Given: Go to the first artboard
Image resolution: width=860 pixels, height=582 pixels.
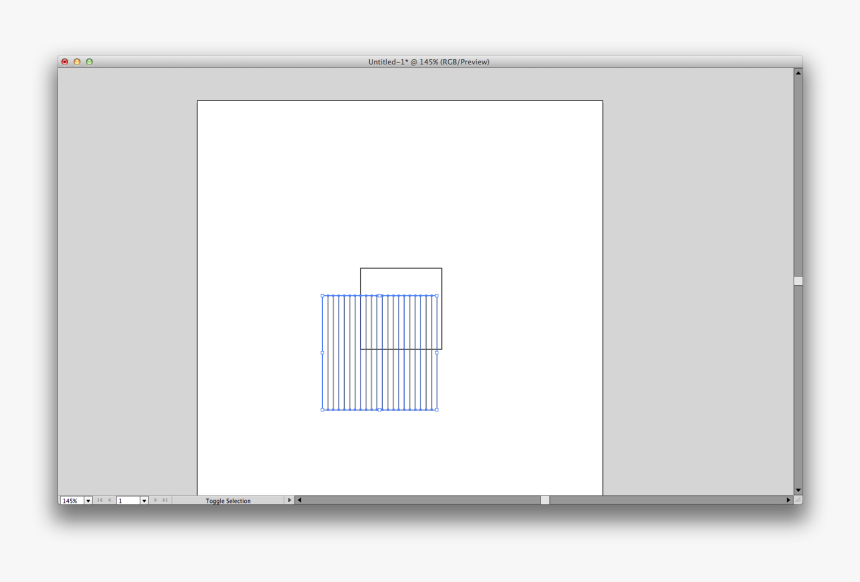Looking at the screenshot, I should click(99, 500).
